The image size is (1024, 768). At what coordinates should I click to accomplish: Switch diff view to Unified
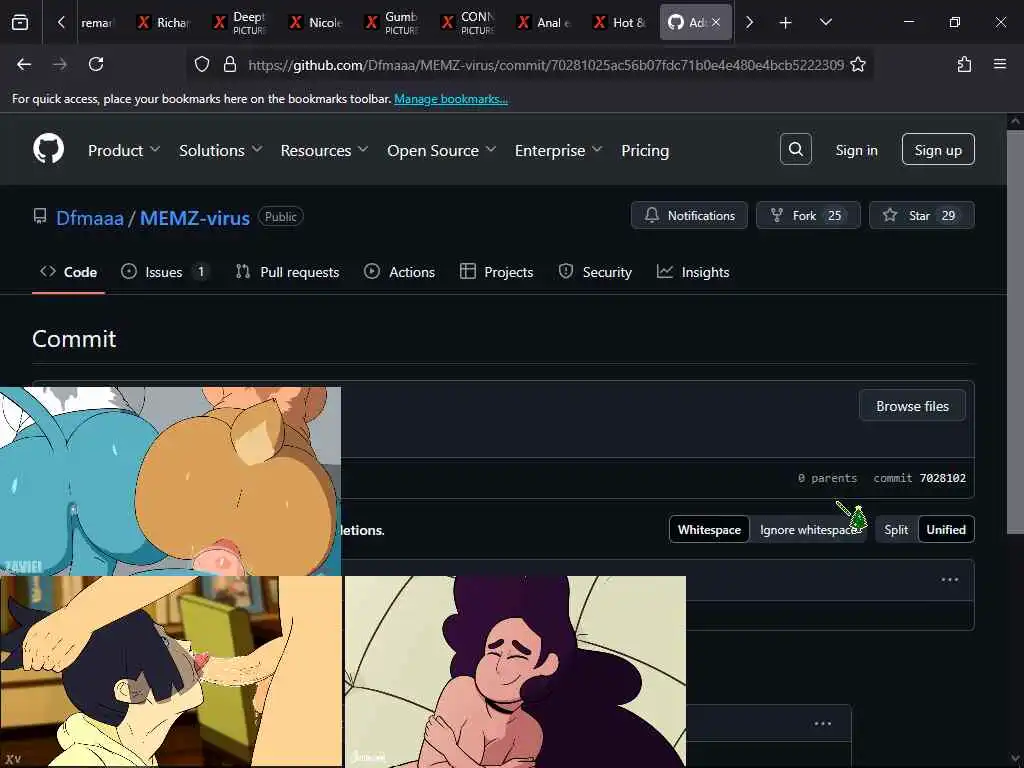tap(946, 529)
